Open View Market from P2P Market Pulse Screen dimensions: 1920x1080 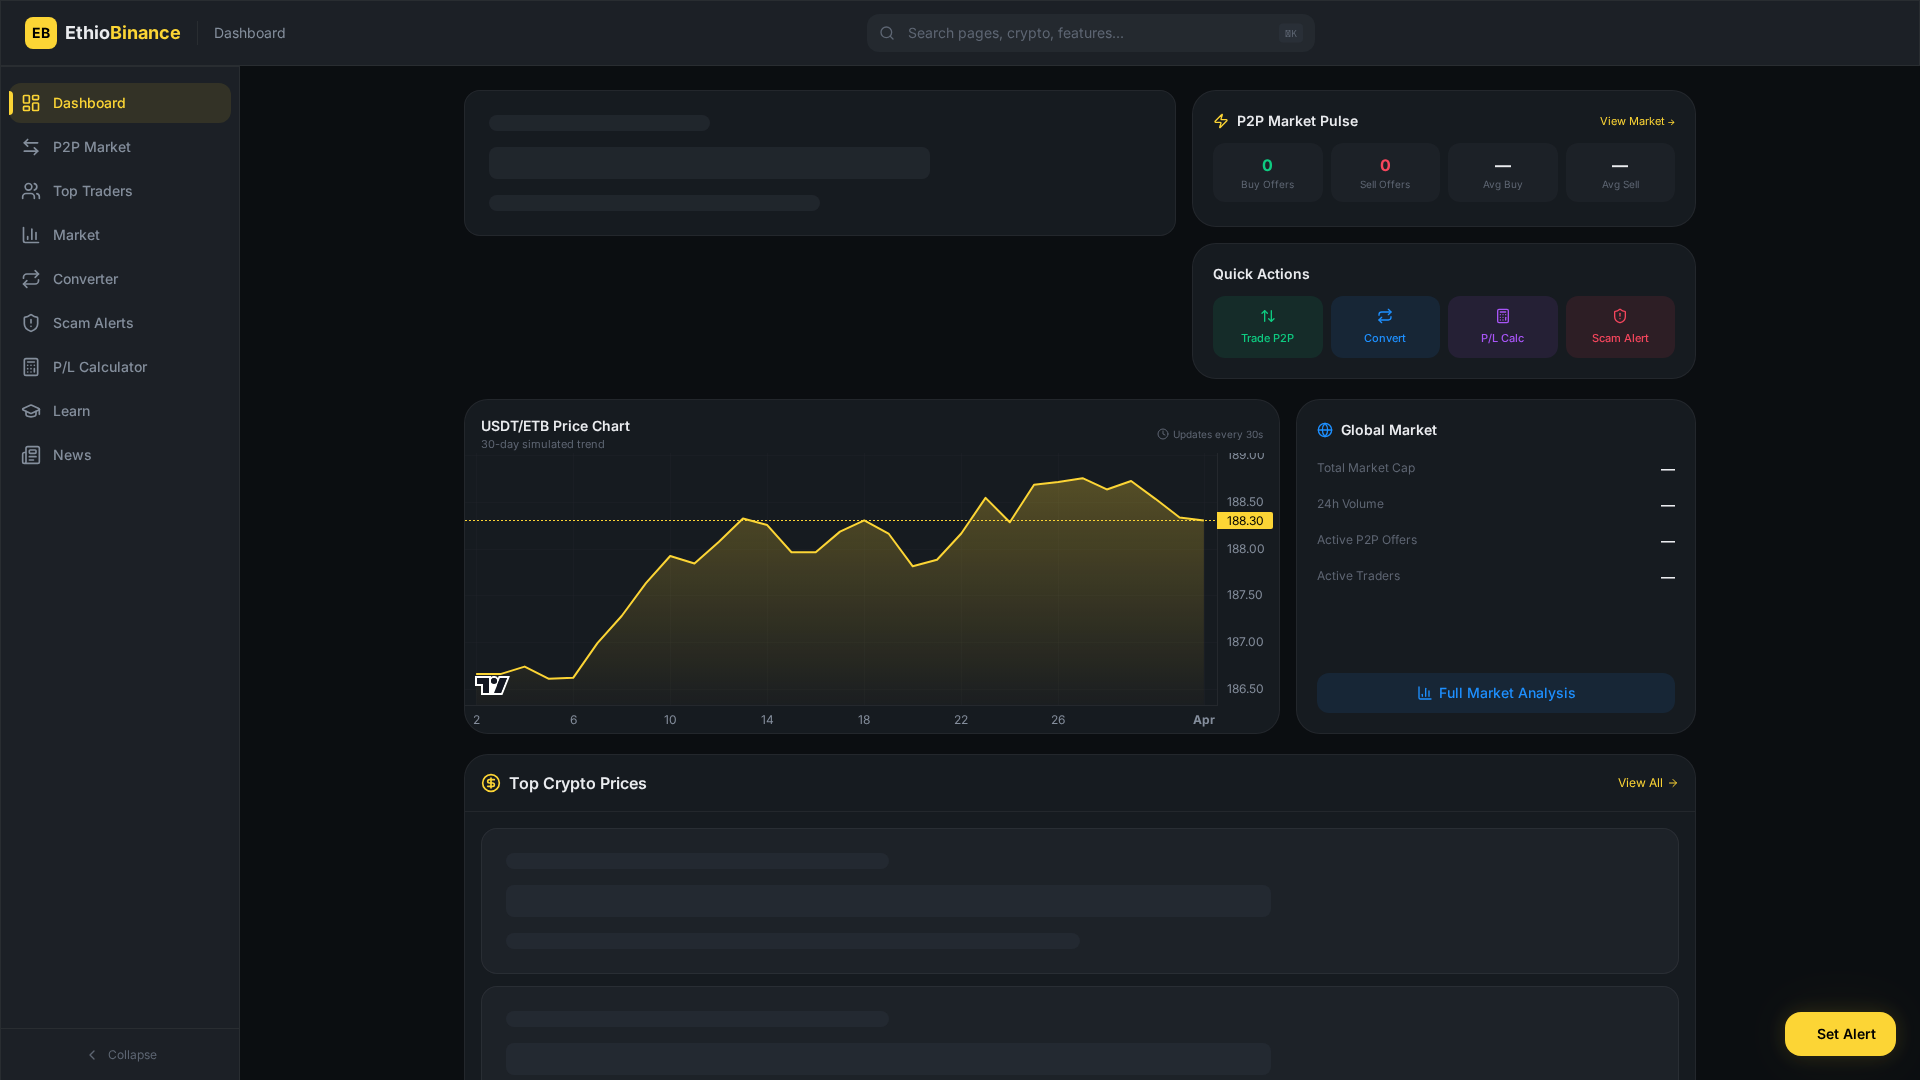1636,121
